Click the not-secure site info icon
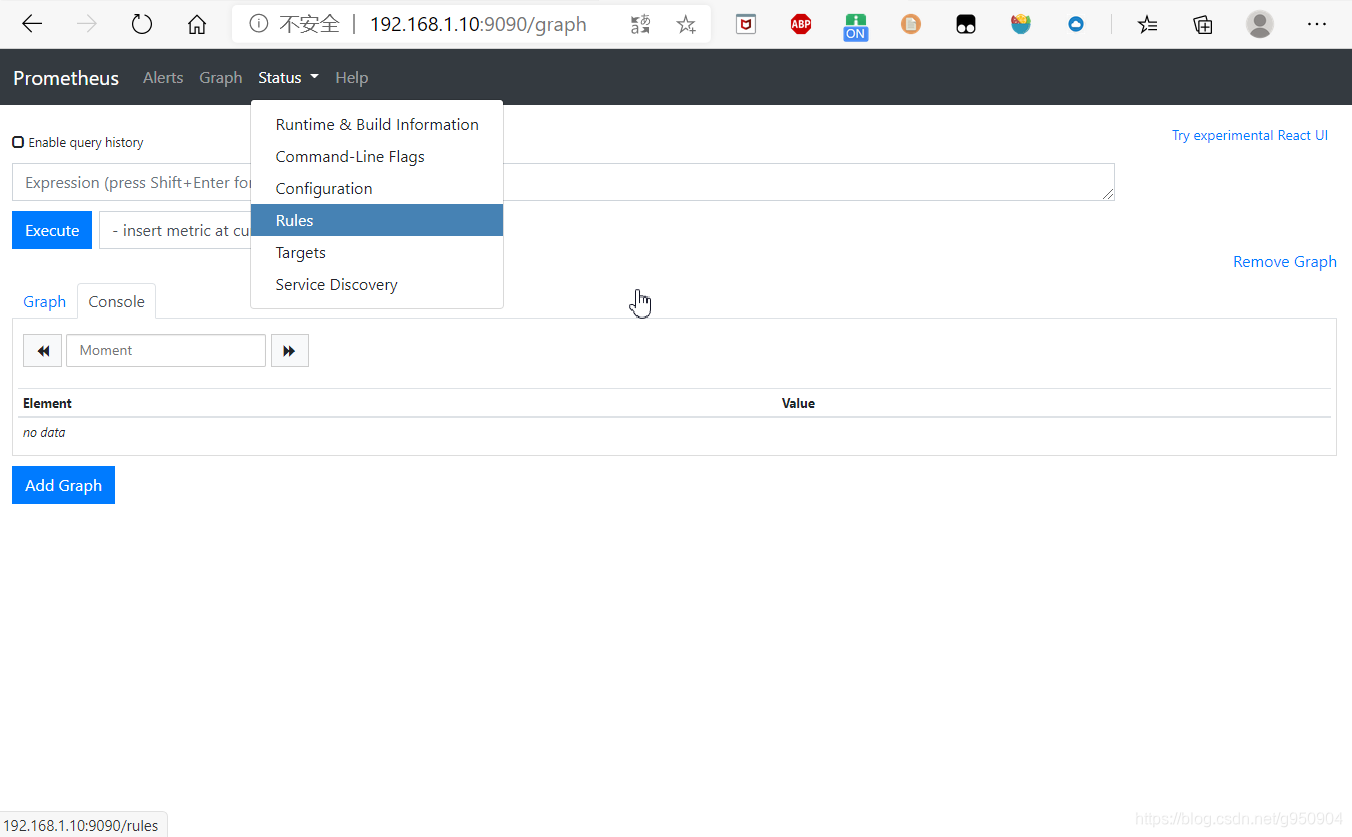The height and width of the screenshot is (837, 1352). coord(258,24)
